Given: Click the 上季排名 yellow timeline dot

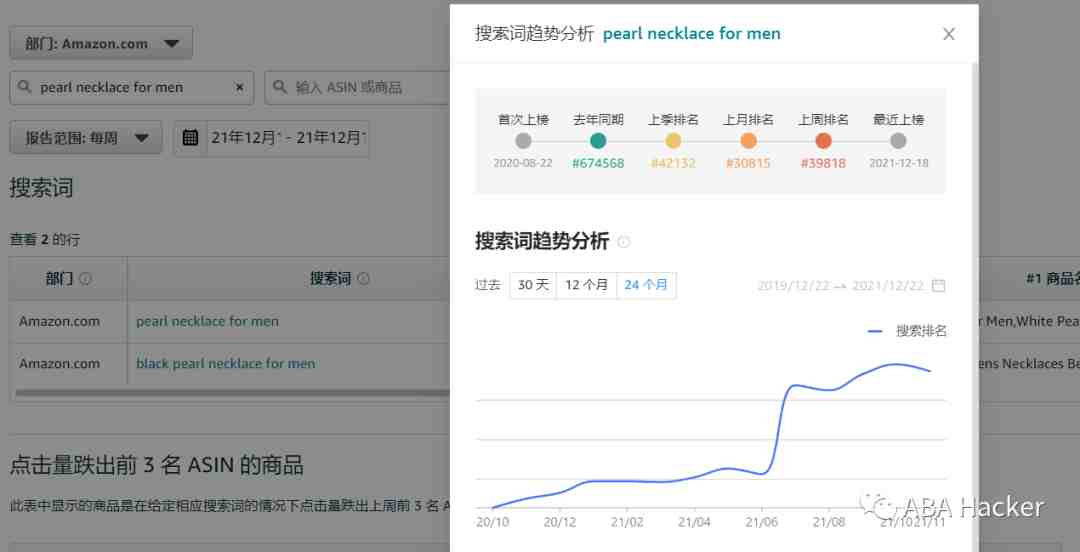Looking at the screenshot, I should [674, 141].
